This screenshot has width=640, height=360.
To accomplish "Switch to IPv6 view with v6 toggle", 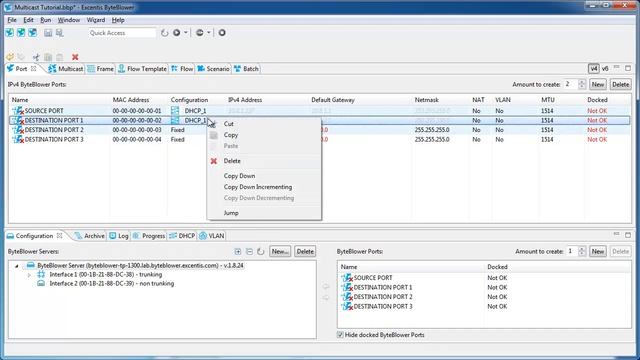I will click(x=605, y=69).
